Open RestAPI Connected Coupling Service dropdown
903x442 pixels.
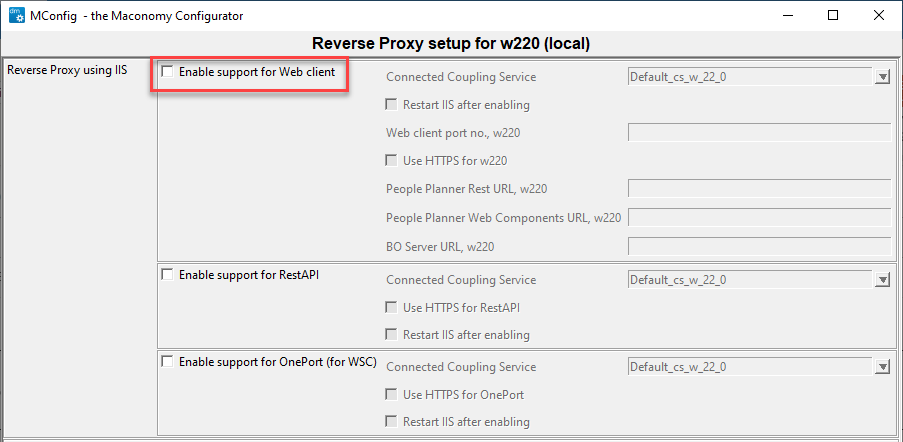coord(882,281)
